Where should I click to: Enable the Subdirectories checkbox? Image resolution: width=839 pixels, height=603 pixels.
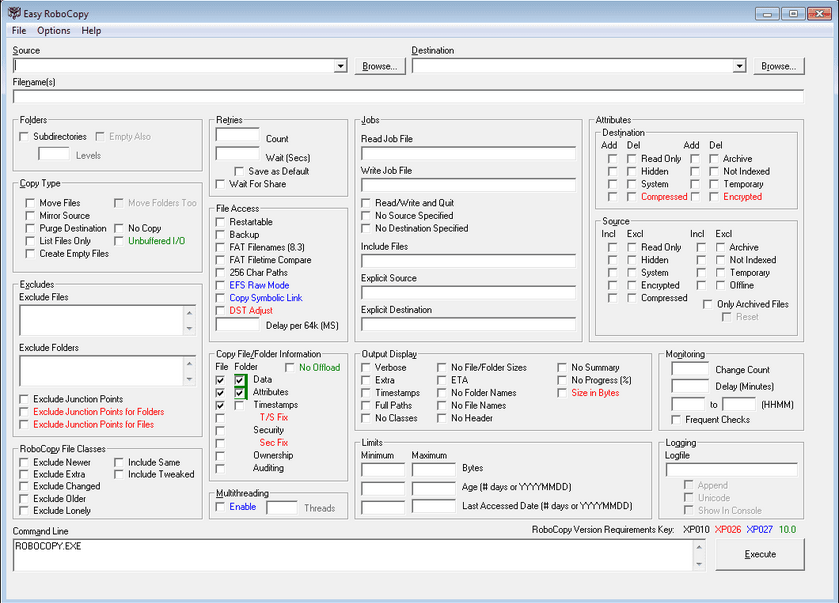[x=24, y=136]
